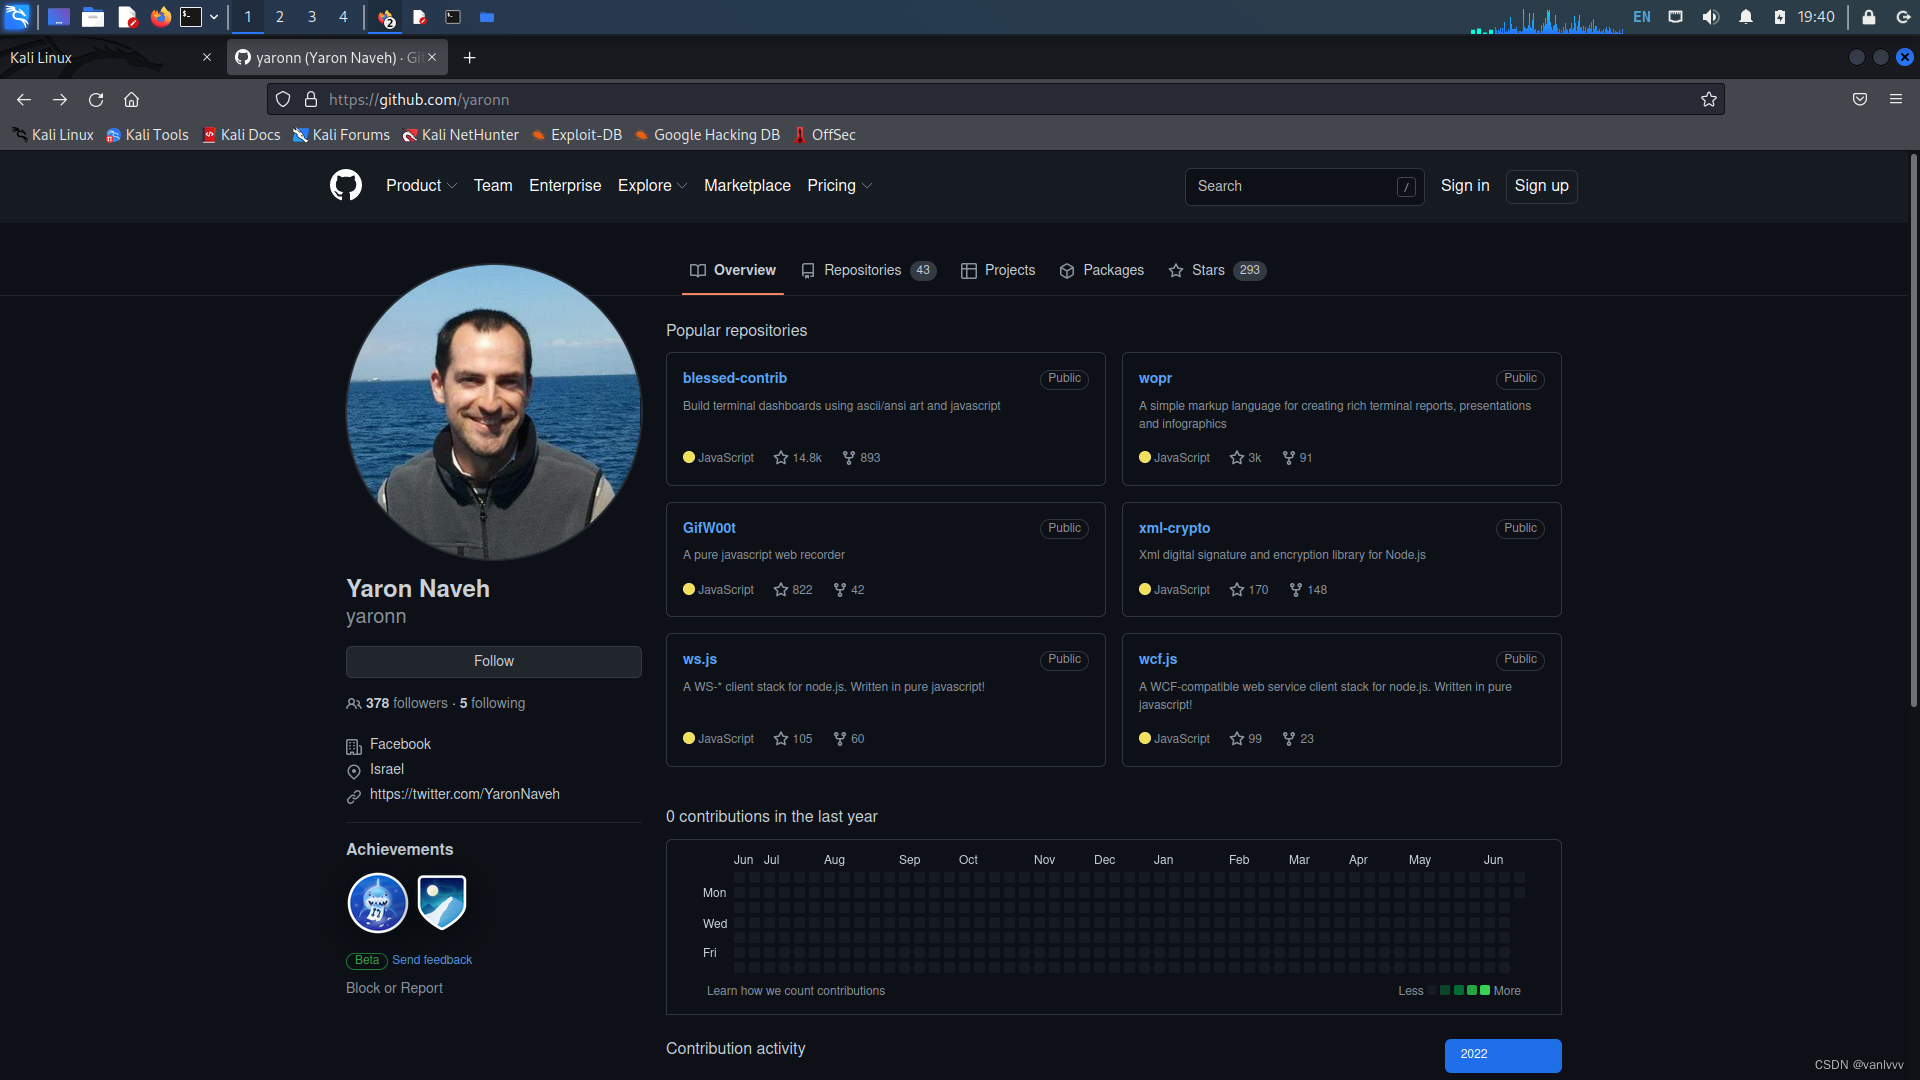Select the 2022 contribution year button
The image size is (1920, 1080).
[x=1503, y=1055]
